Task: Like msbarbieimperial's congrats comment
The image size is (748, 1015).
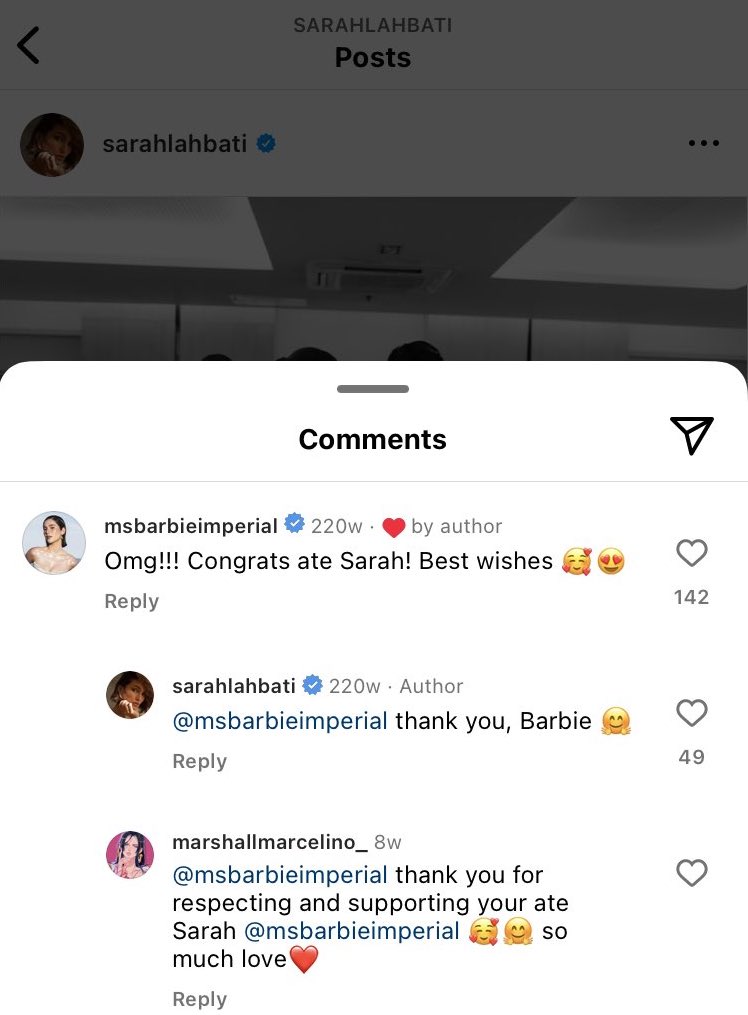Action: 692,553
